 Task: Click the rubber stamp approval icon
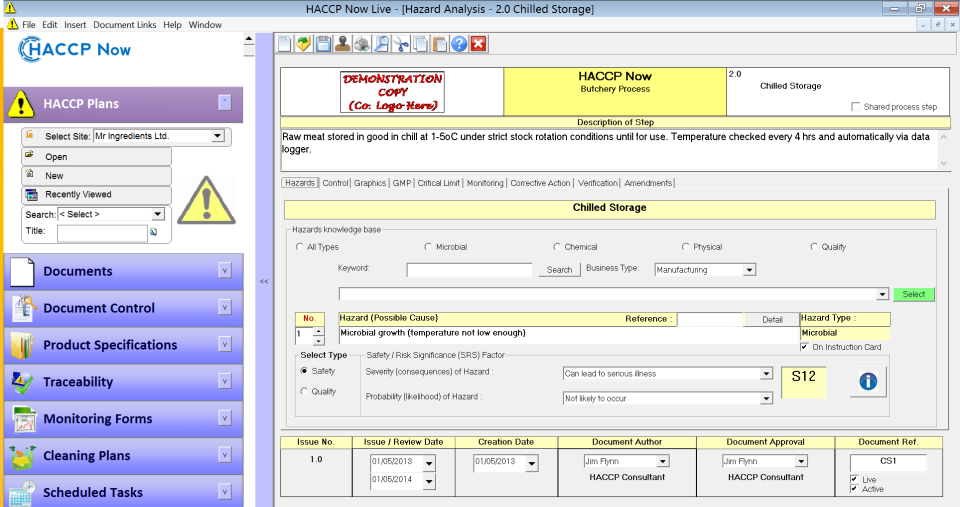[343, 44]
